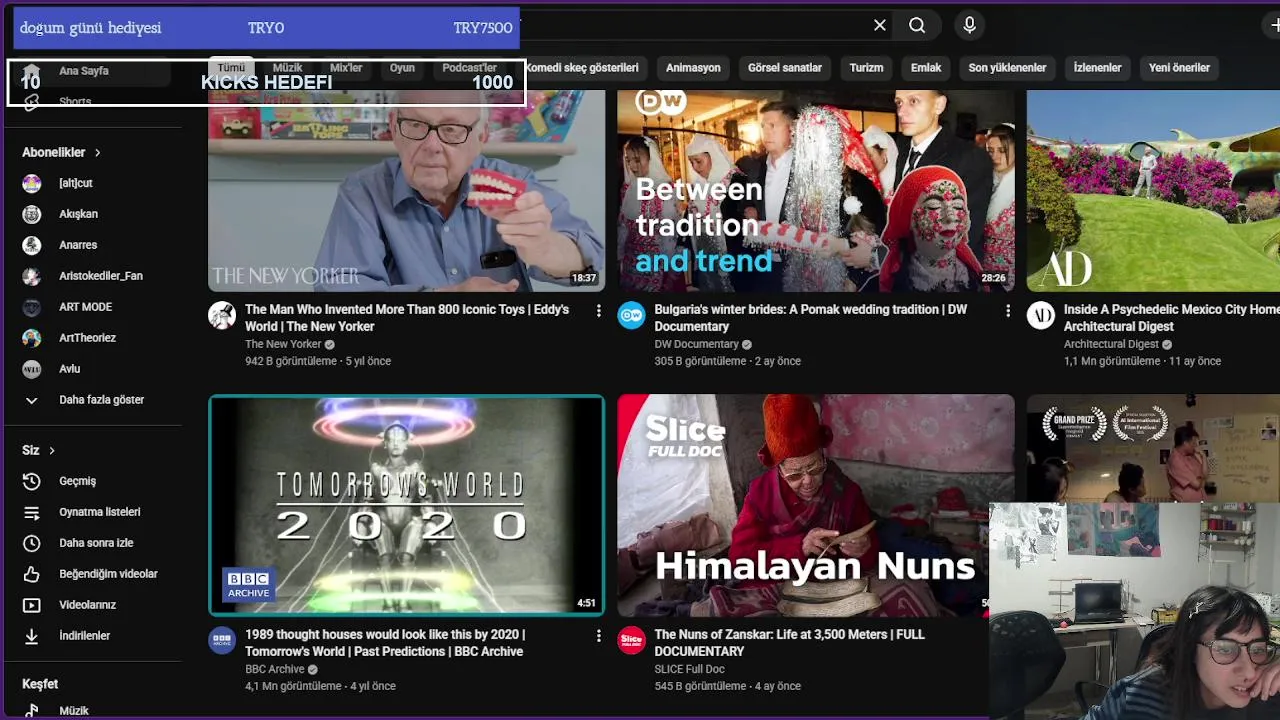The width and height of the screenshot is (1280, 720).
Task: Open 1989 thought houses video title
Action: point(385,643)
